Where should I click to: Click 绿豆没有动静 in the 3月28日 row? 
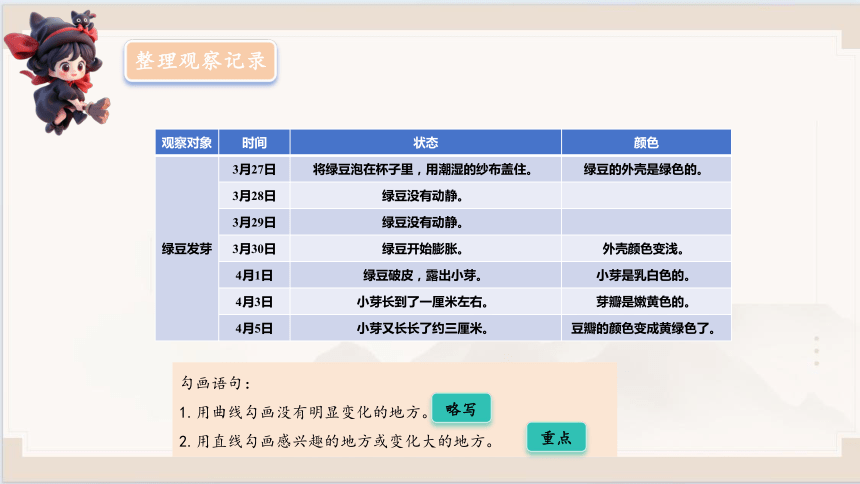pyautogui.click(x=426, y=196)
